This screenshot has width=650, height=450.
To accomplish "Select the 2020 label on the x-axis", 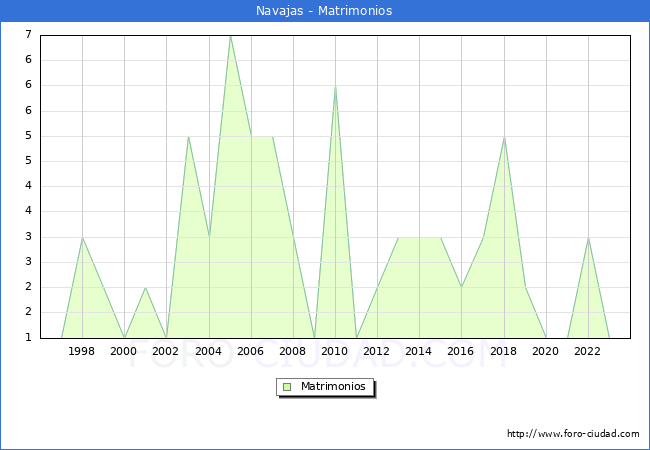I will pos(545,351).
